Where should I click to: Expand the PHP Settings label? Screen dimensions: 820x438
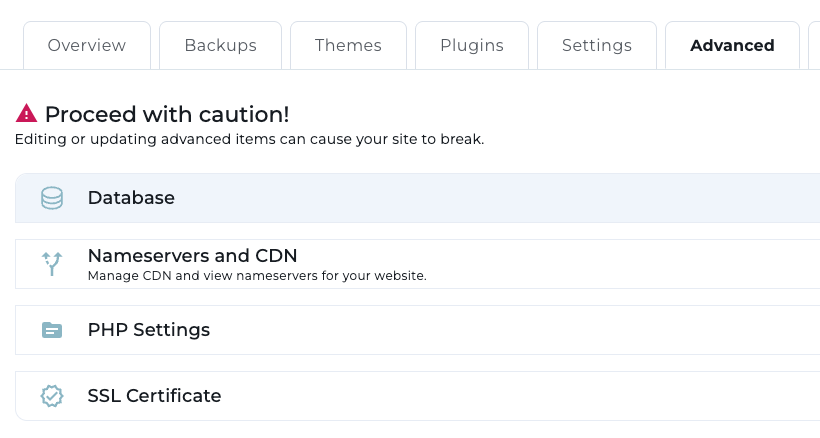[149, 330]
